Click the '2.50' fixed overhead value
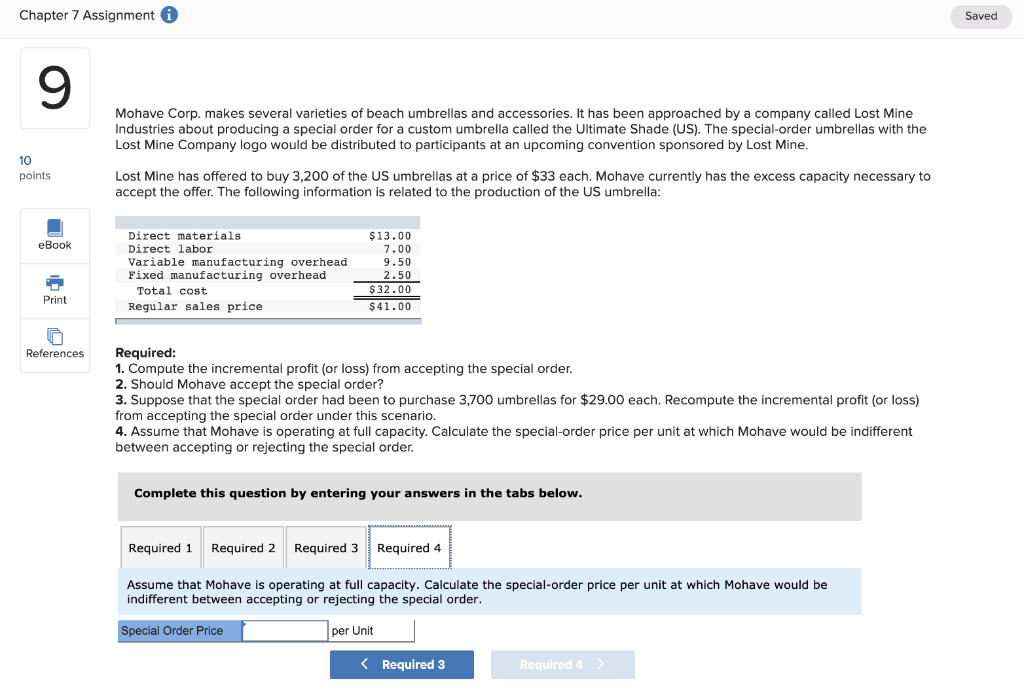Screen dimensions: 1024x691 tap(397, 275)
